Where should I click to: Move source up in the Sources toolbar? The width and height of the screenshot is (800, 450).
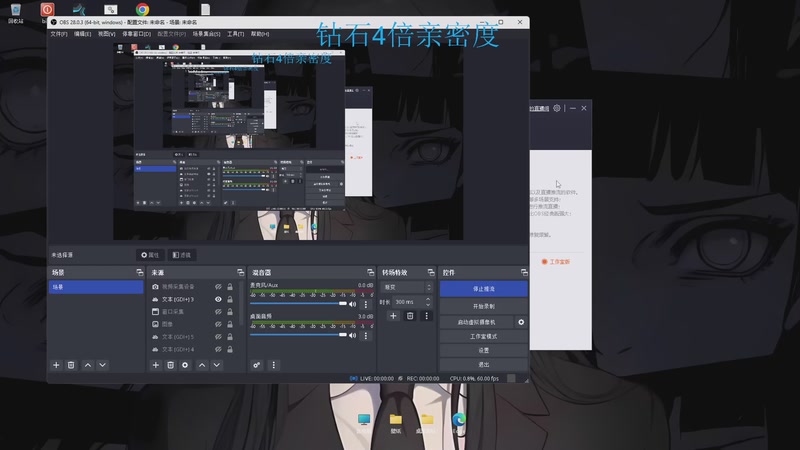tap(202, 365)
